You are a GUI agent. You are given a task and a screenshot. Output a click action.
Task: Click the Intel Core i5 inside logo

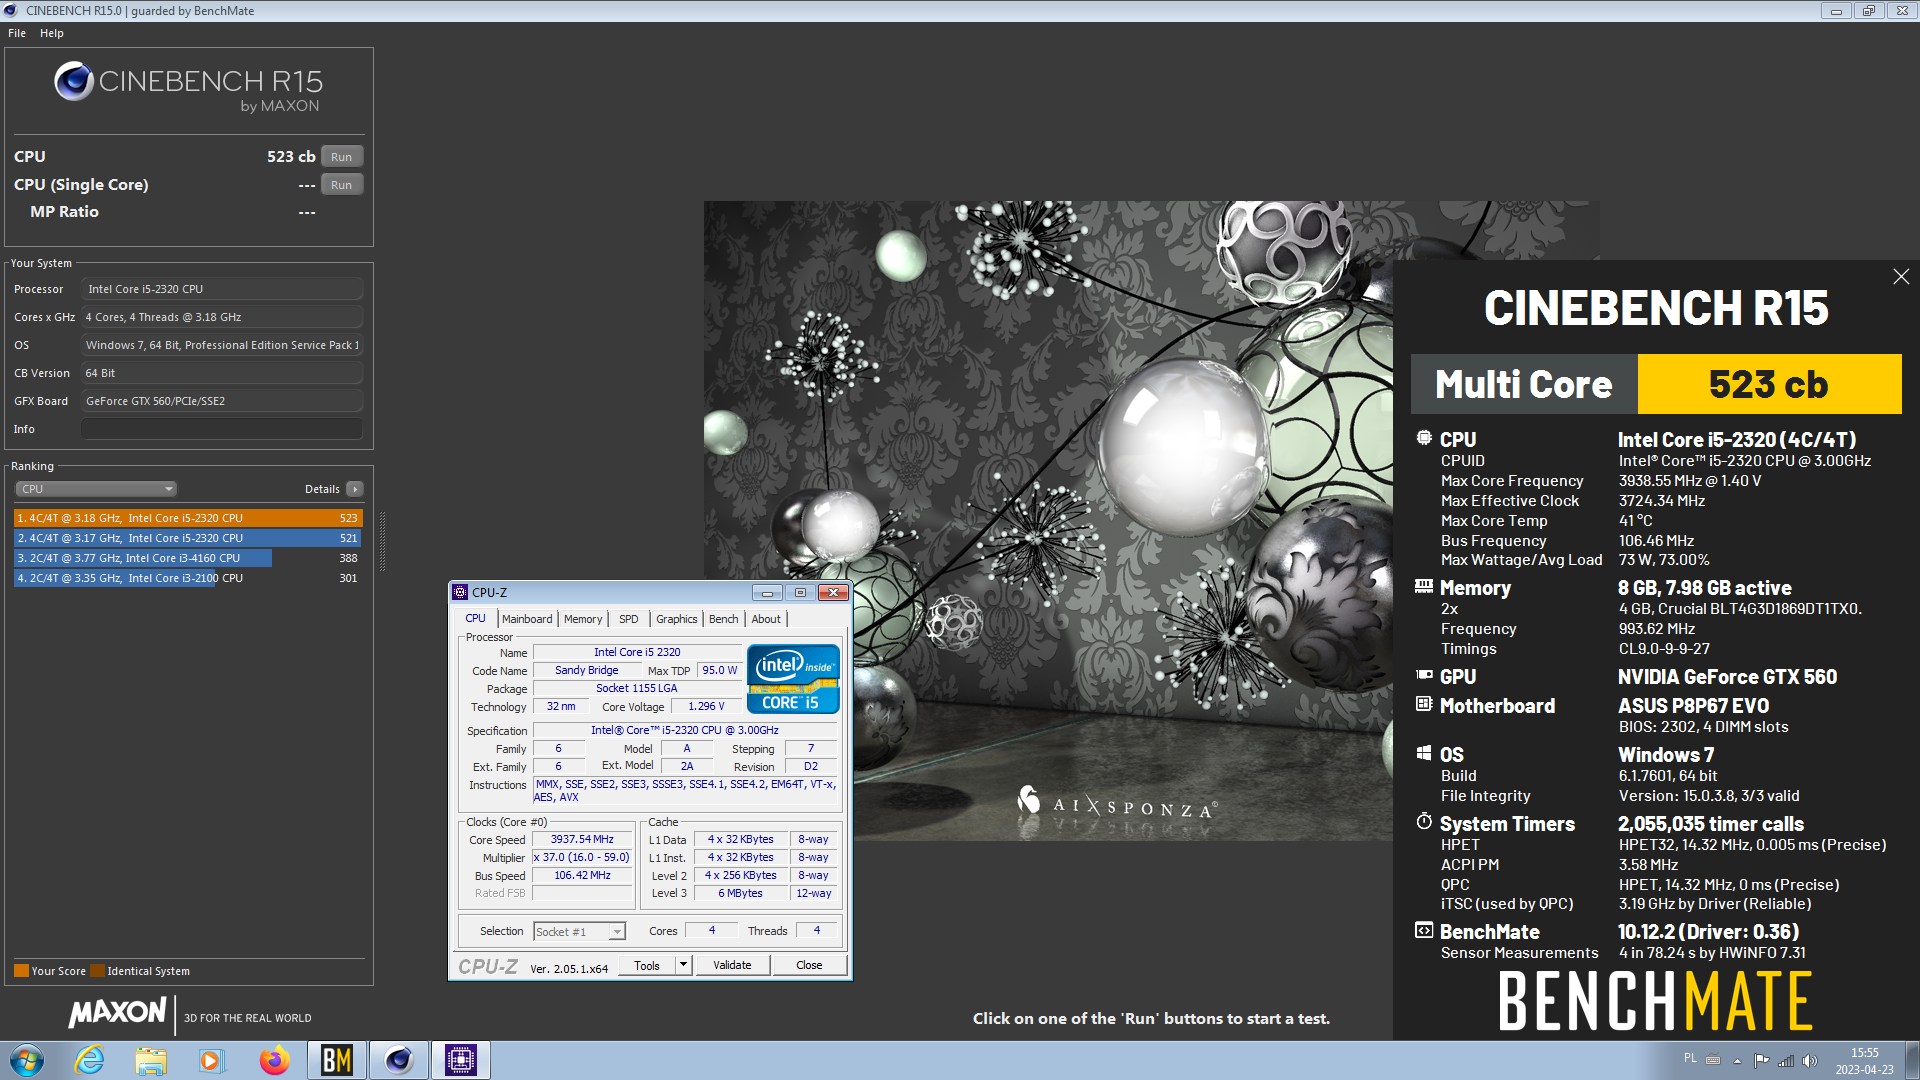[793, 680]
